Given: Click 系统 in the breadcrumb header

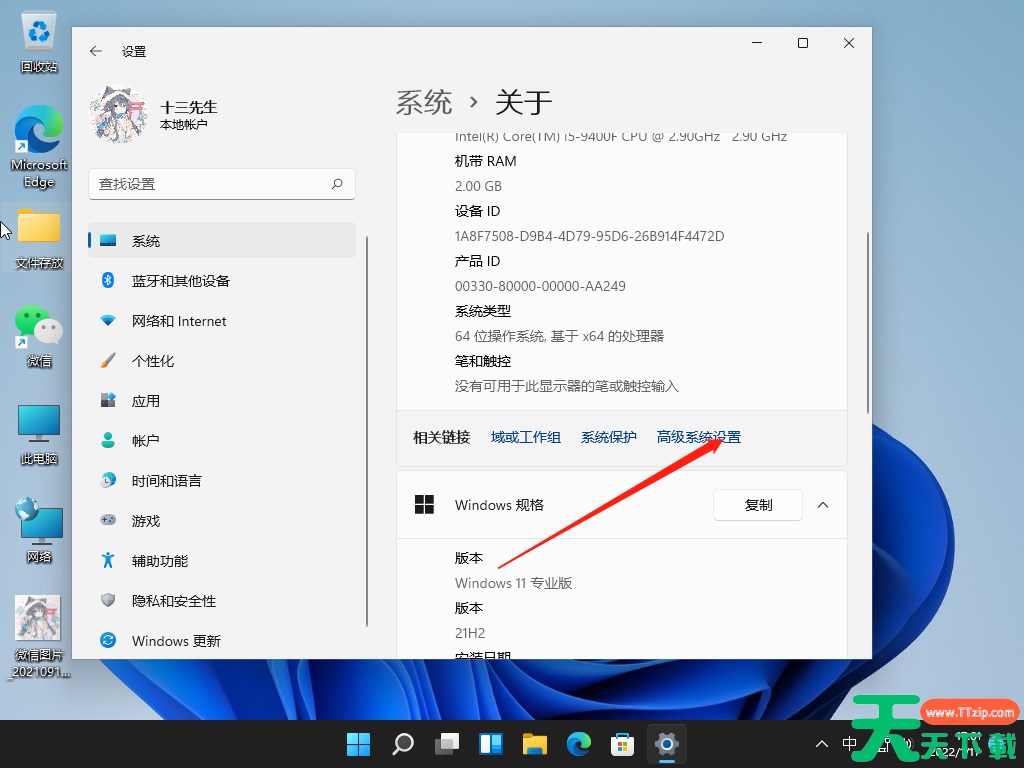Looking at the screenshot, I should point(424,102).
